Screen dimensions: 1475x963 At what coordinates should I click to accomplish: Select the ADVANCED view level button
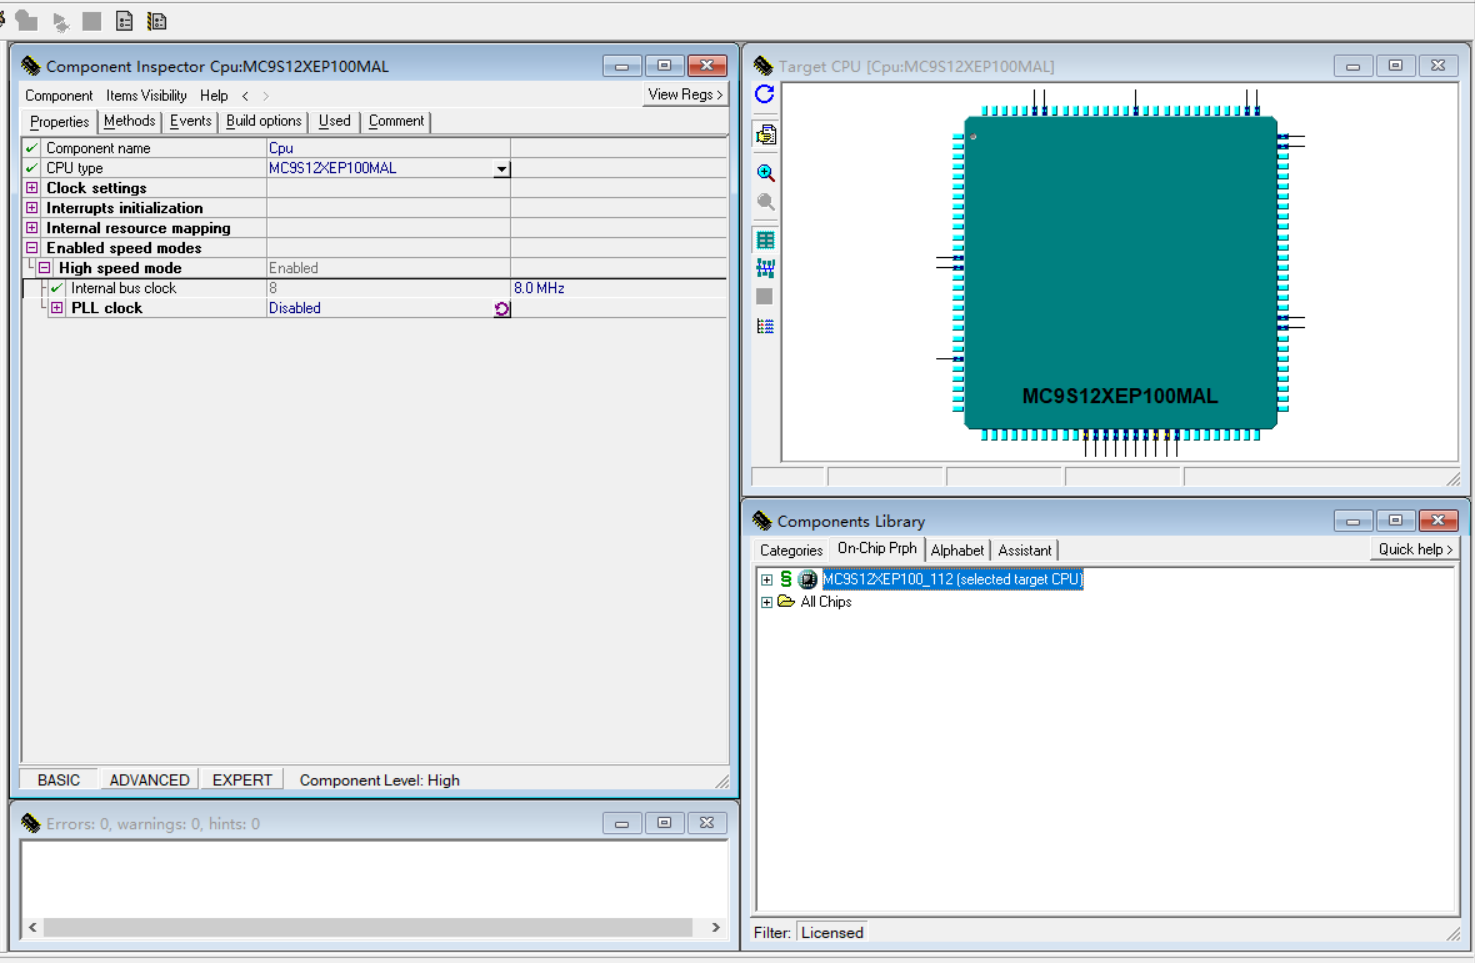pos(149,780)
